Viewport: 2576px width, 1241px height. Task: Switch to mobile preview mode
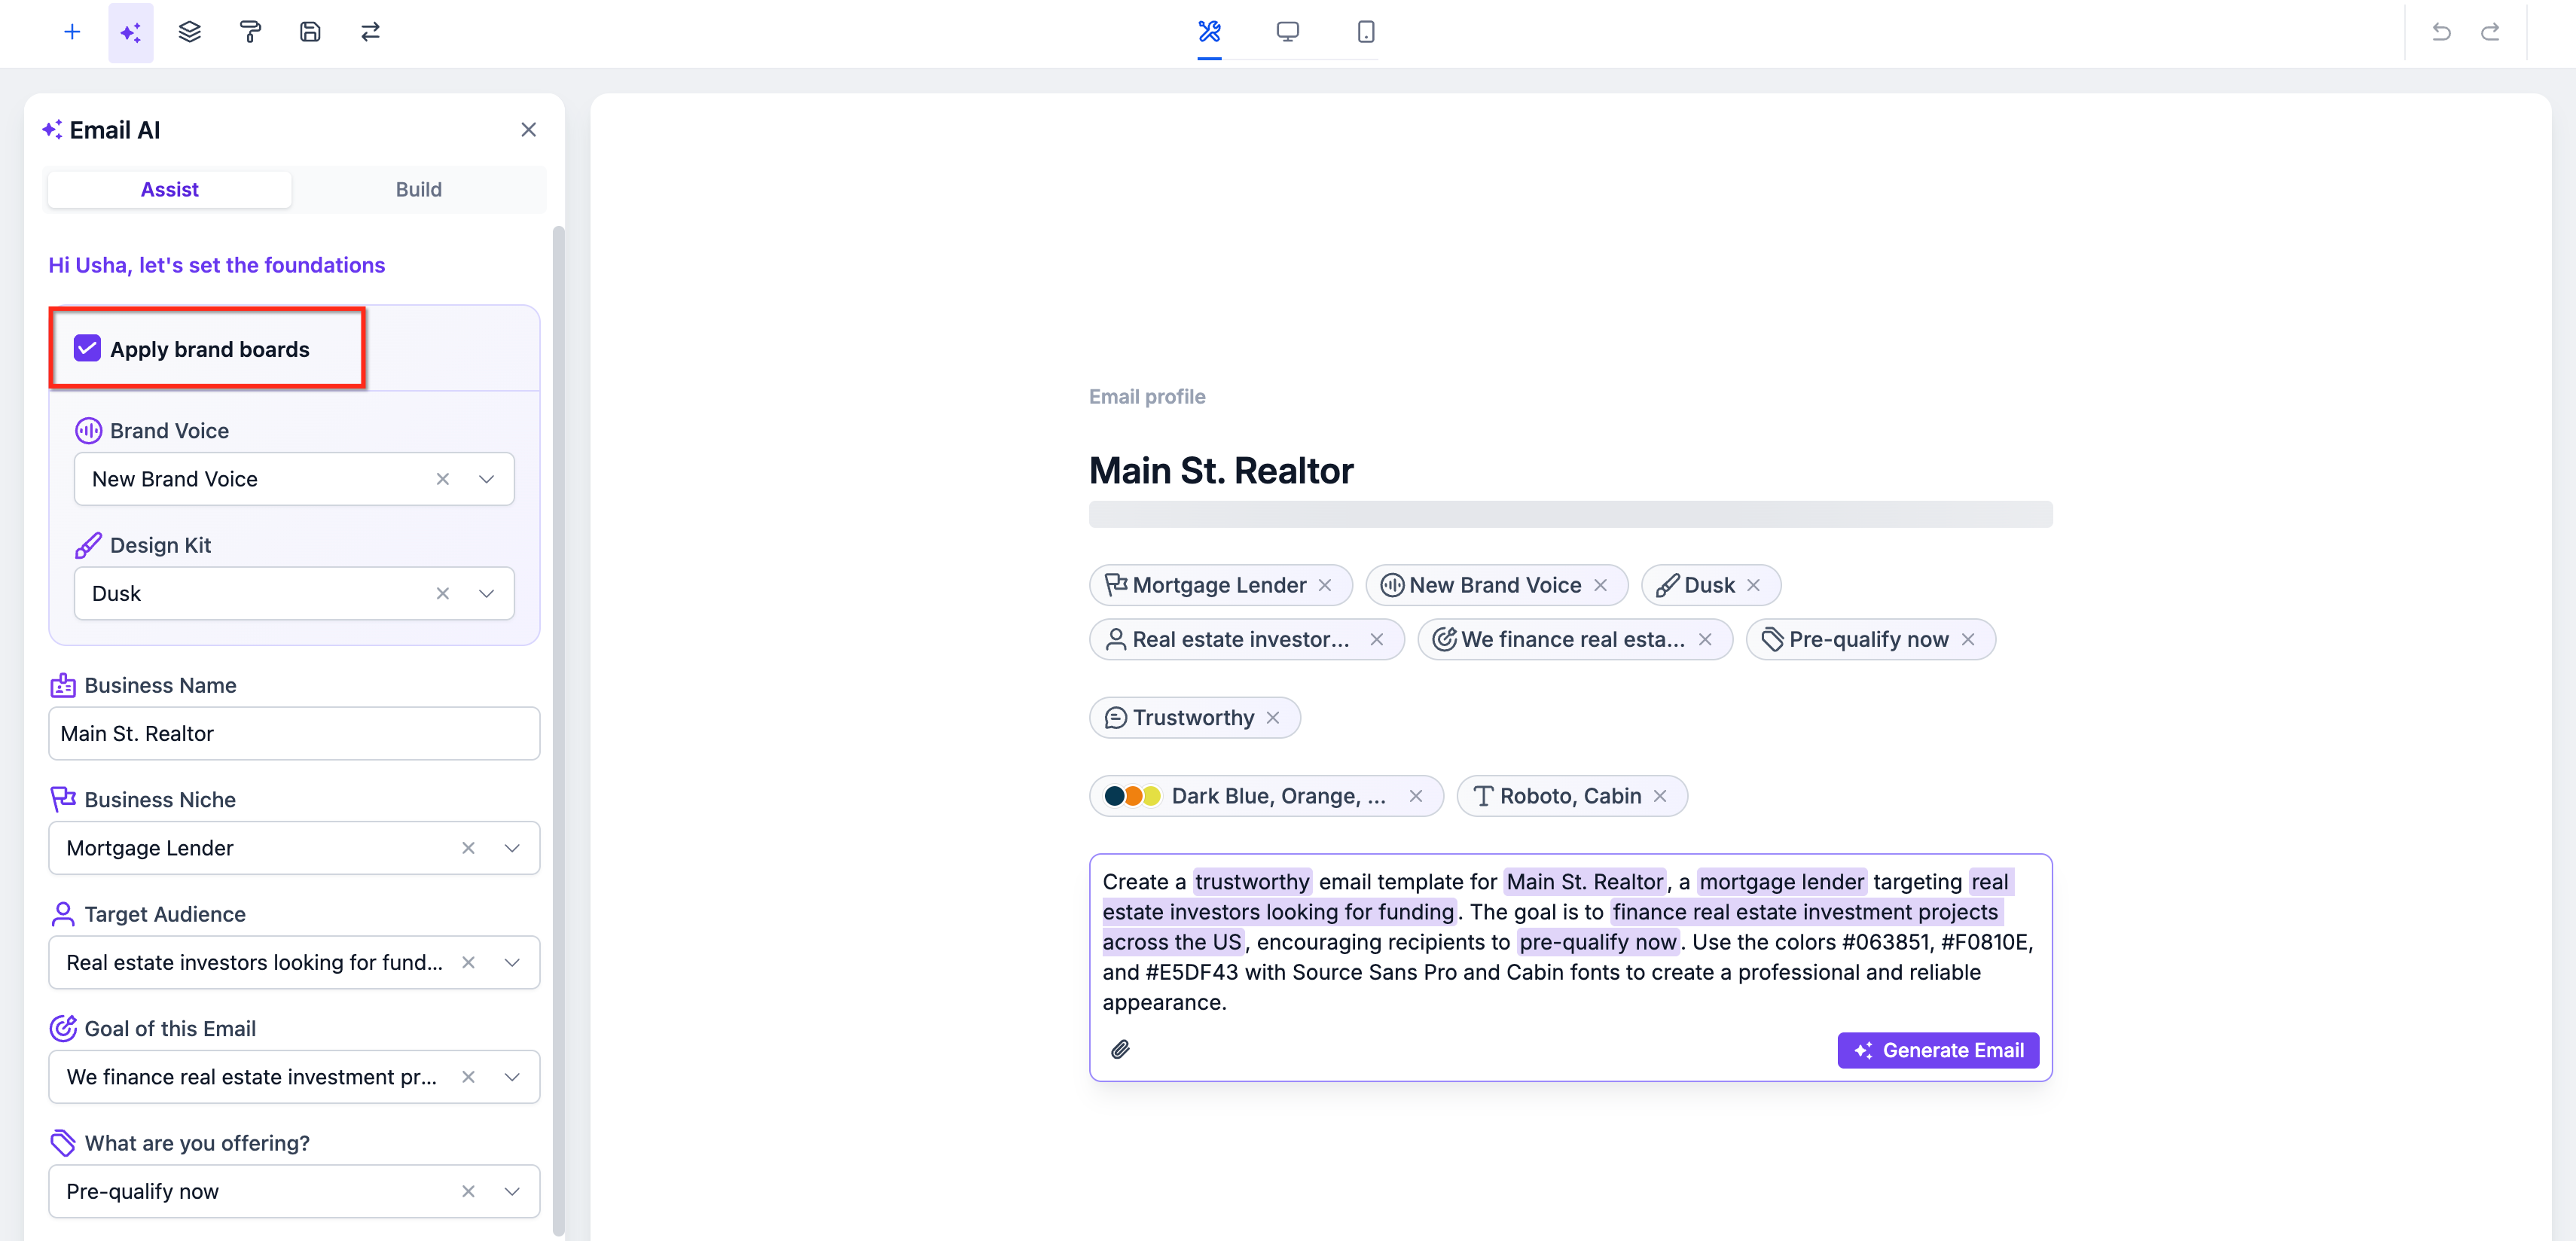coord(1366,32)
